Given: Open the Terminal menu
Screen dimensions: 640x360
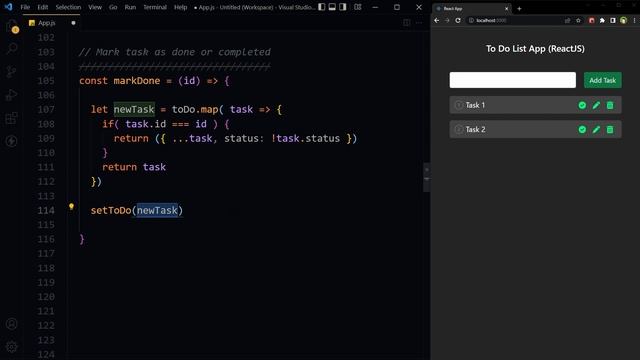Looking at the screenshot, I should (x=155, y=7).
